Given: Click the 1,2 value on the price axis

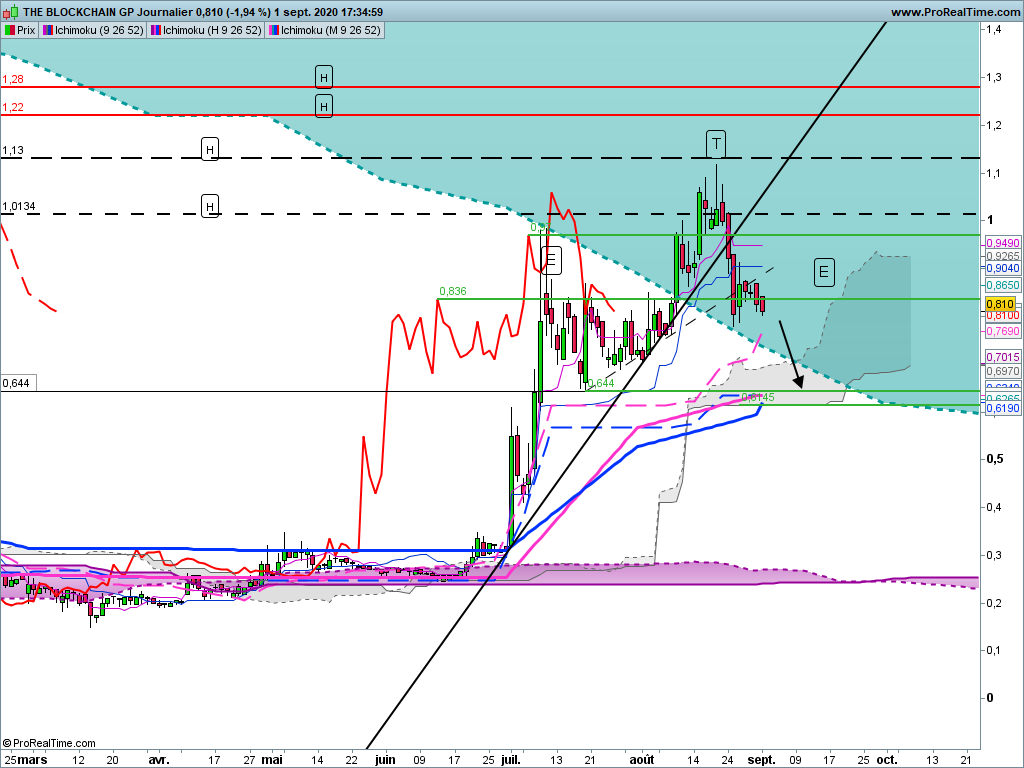Looking at the screenshot, I should (994, 125).
